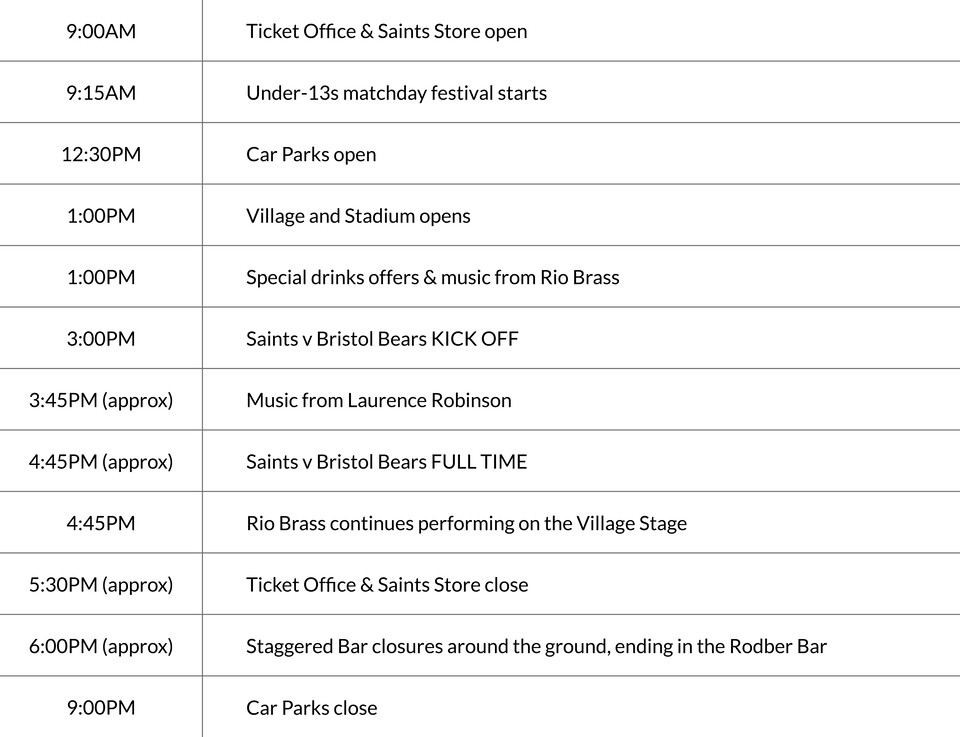Click the 3:45PM (approx) time cell
This screenshot has width=960, height=737.
101,400
